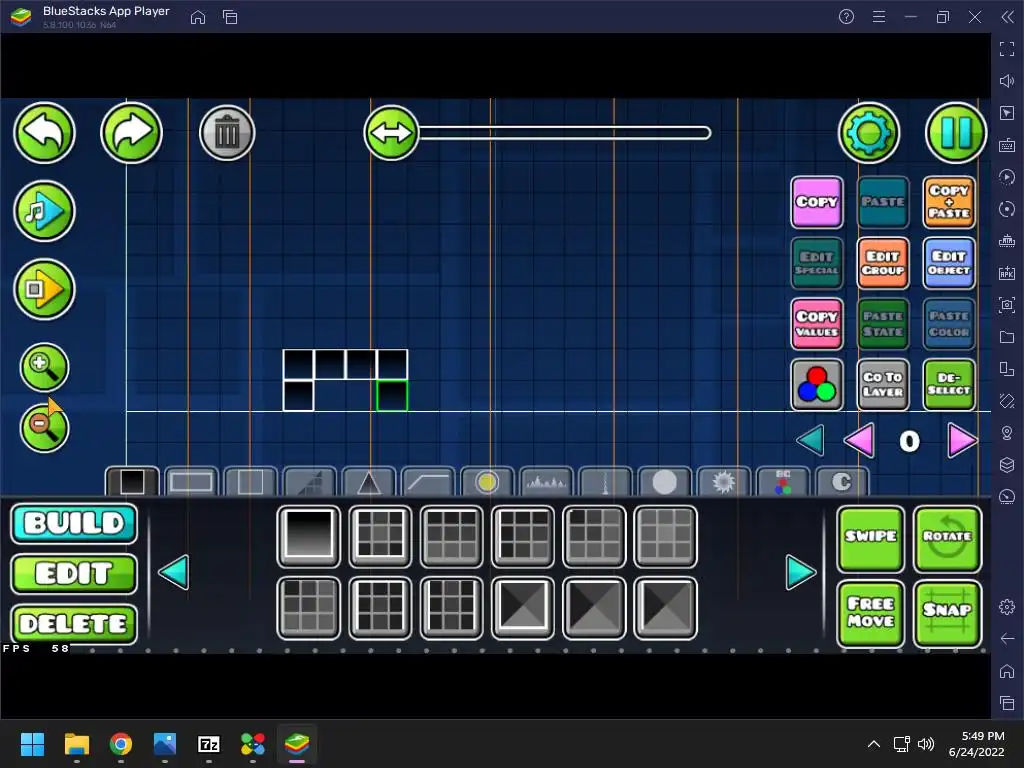Switch to Edit mode

tap(74, 574)
